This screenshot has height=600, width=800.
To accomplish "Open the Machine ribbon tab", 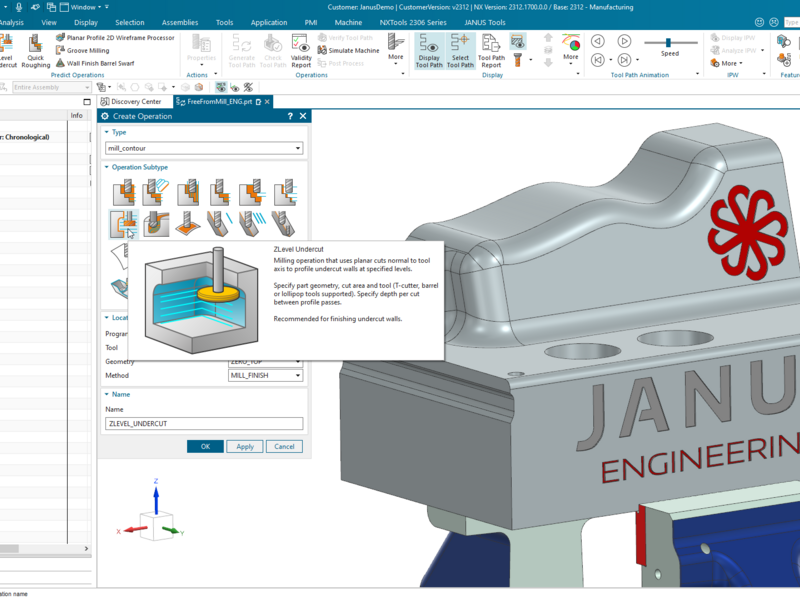I will (x=348, y=22).
